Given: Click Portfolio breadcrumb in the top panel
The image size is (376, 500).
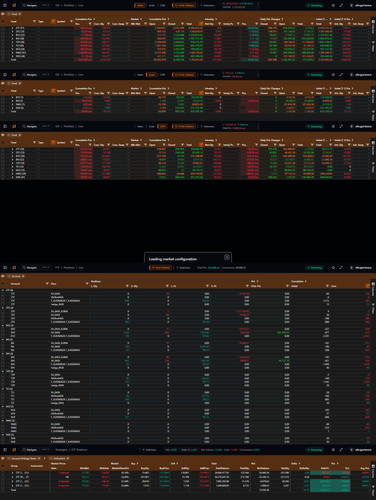Looking at the screenshot, I should 69,5.
